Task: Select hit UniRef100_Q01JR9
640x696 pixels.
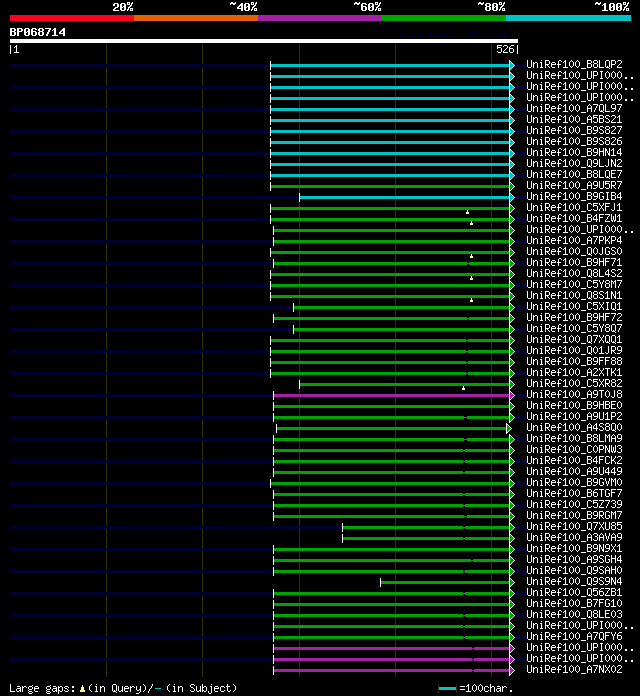Action: coord(574,351)
